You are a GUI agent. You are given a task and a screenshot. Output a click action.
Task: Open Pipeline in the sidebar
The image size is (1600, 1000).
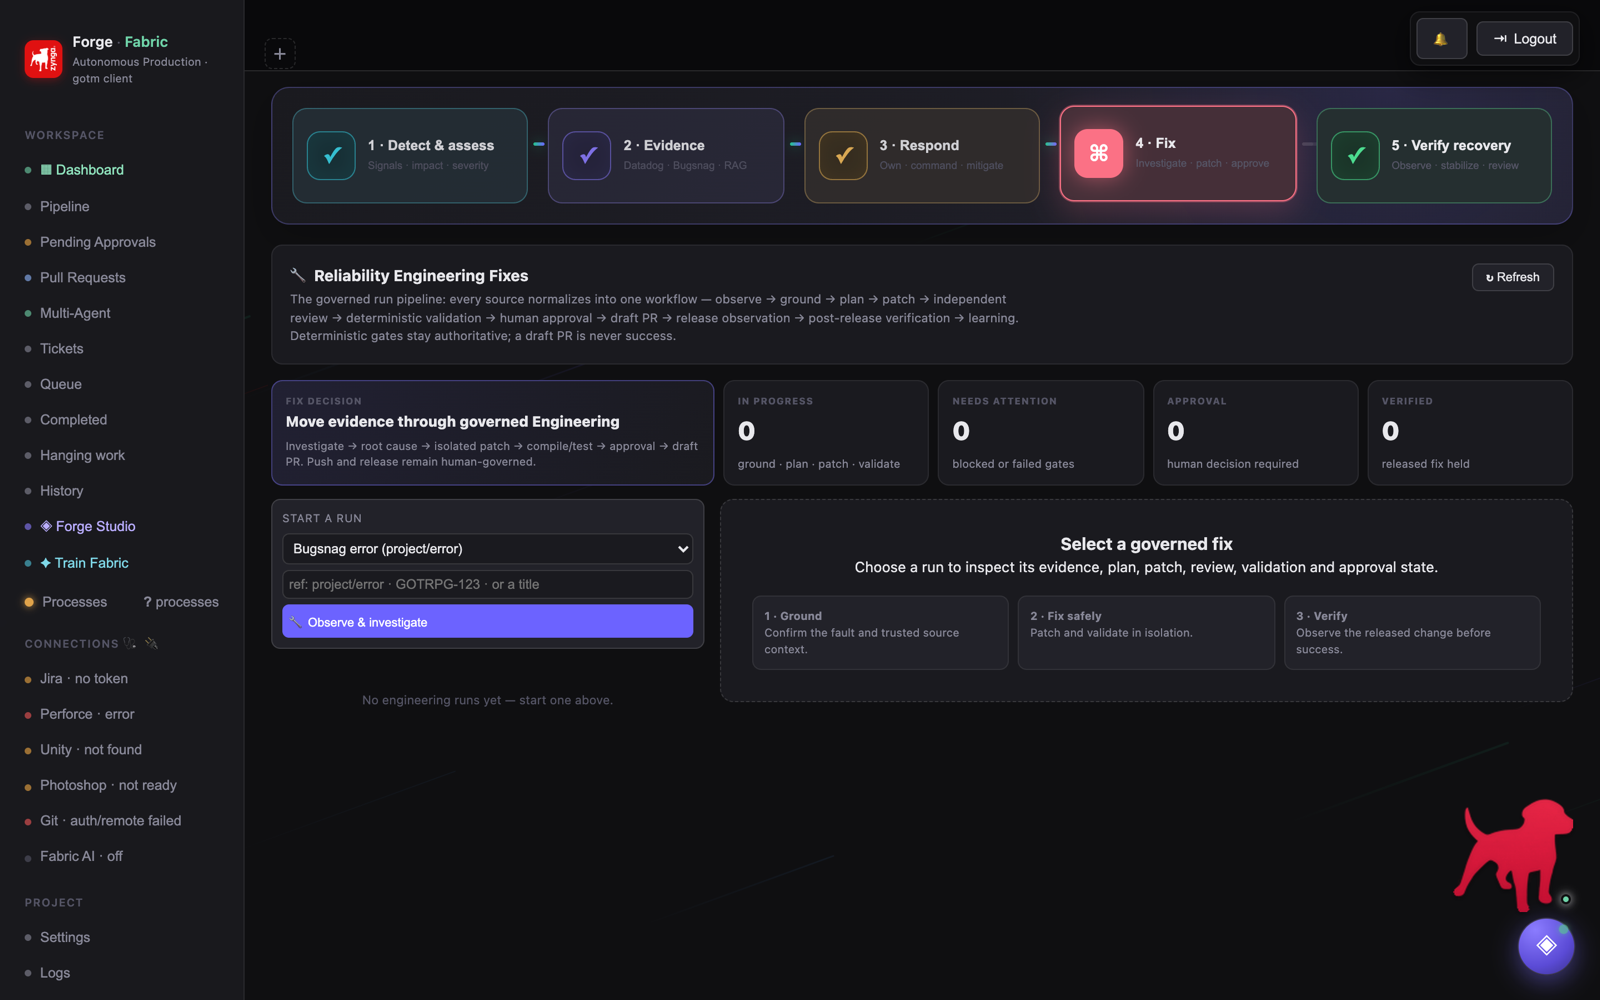click(65, 206)
